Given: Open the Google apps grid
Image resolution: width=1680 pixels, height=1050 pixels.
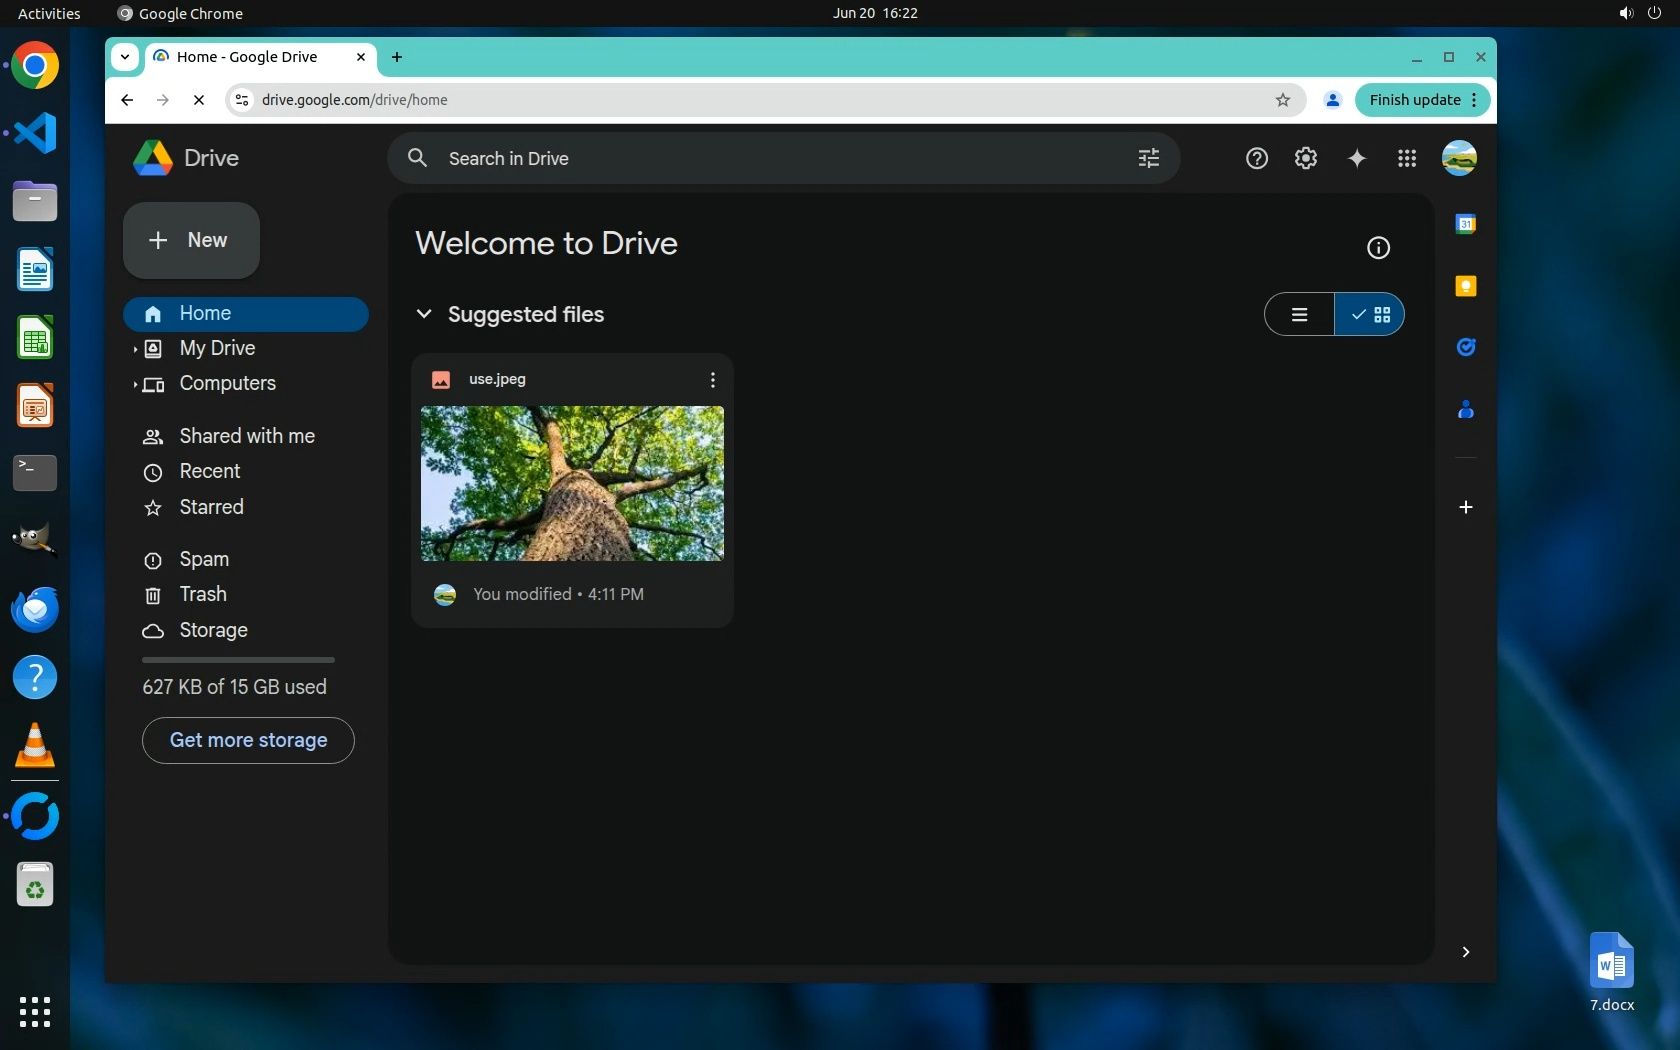Looking at the screenshot, I should [1406, 158].
